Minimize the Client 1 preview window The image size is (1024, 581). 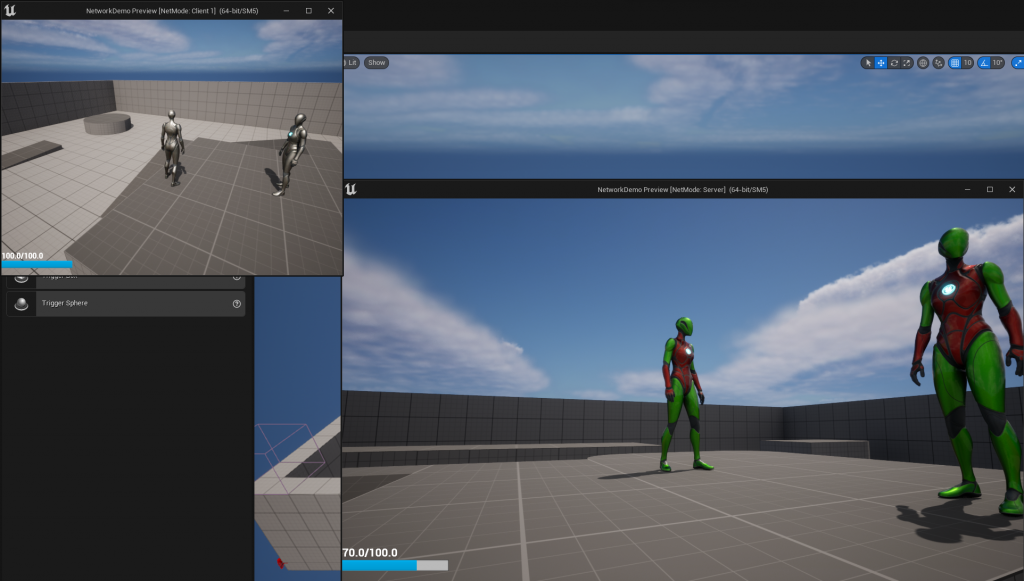286,10
